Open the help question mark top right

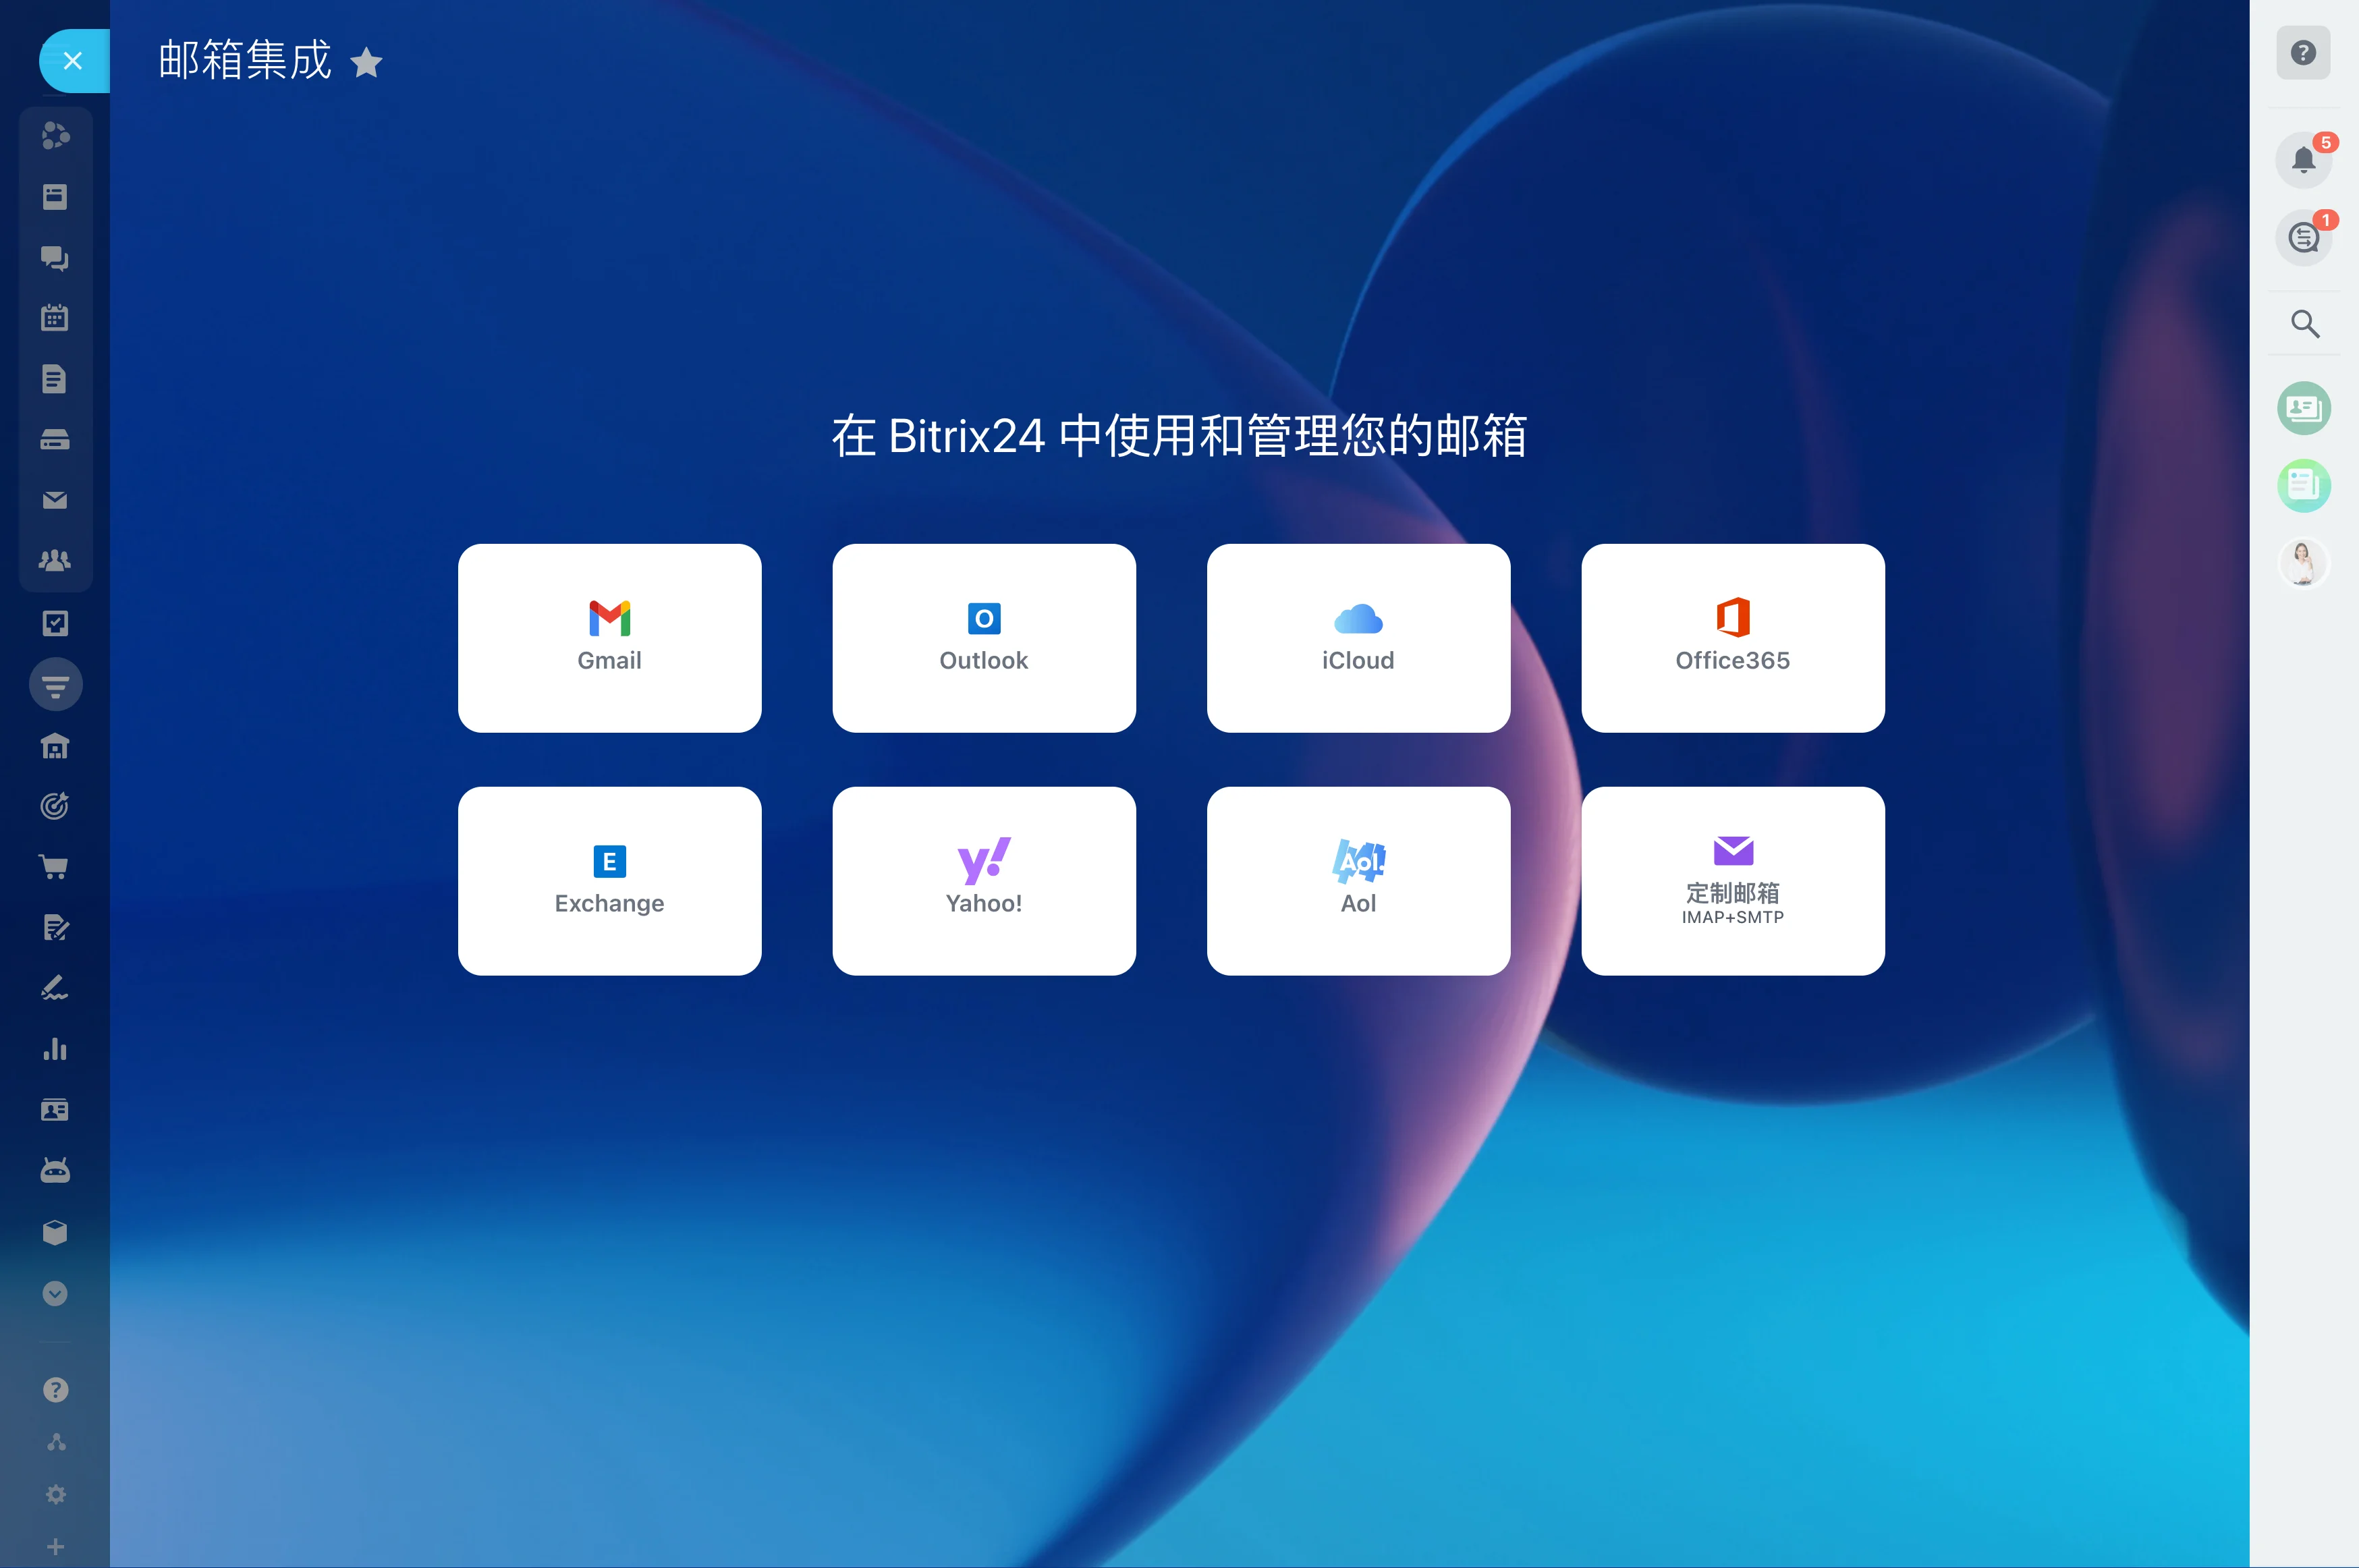click(2303, 52)
